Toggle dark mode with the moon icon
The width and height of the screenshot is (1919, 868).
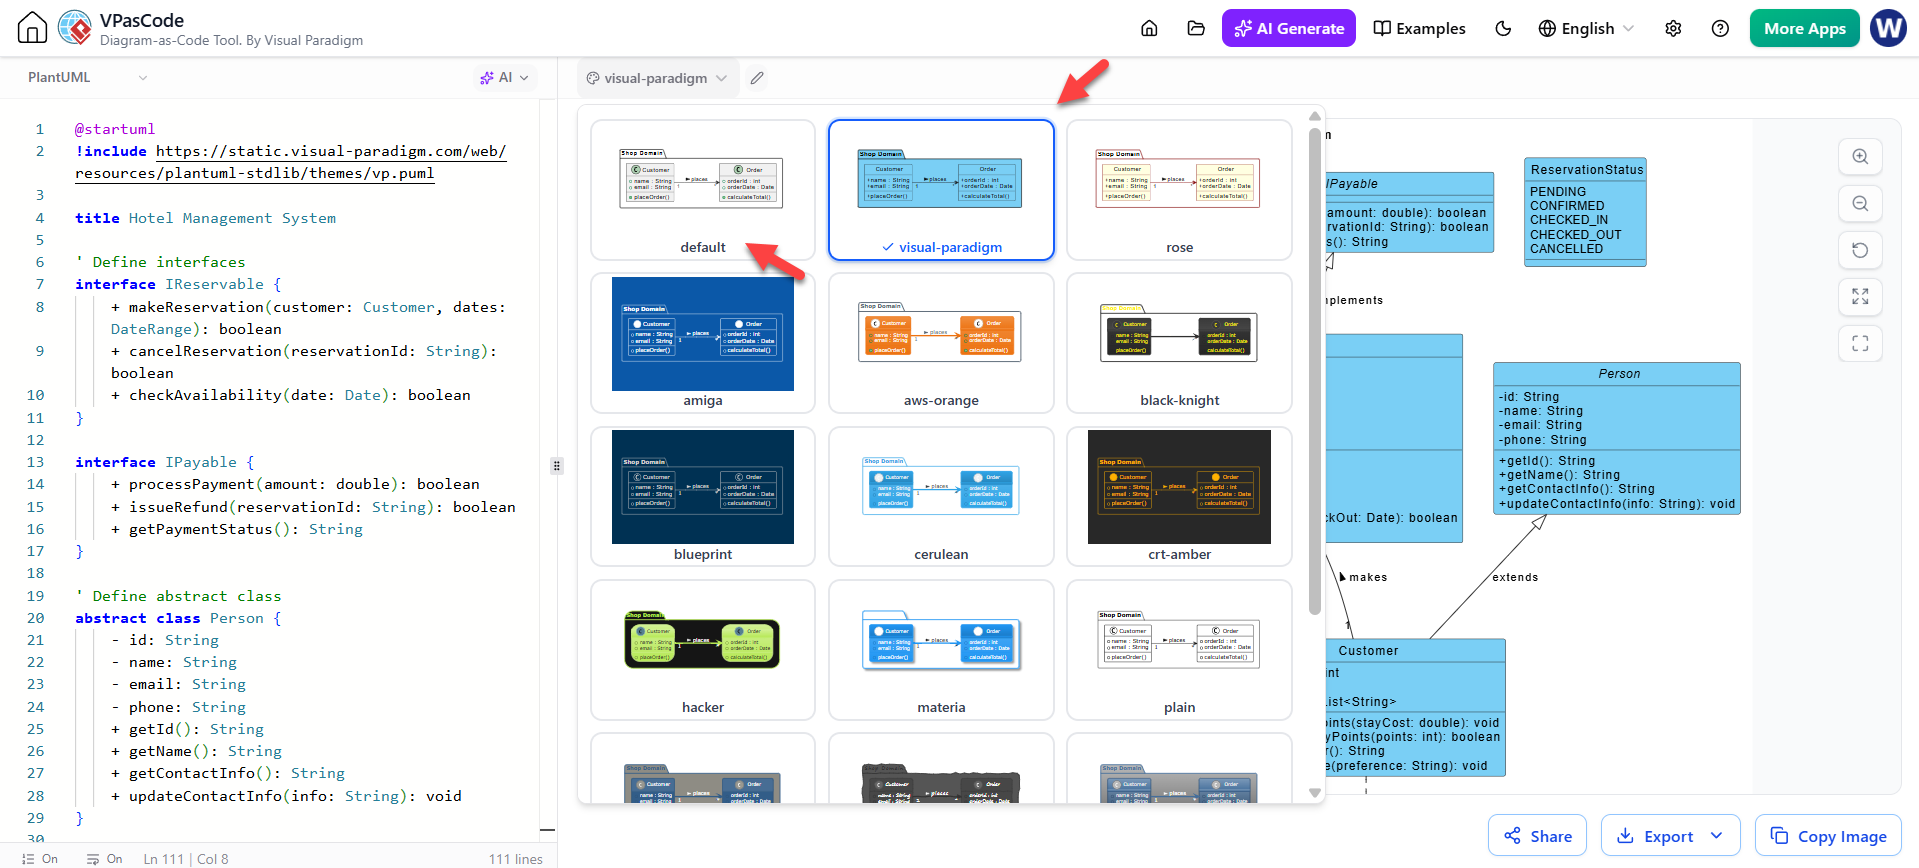coord(1503,28)
